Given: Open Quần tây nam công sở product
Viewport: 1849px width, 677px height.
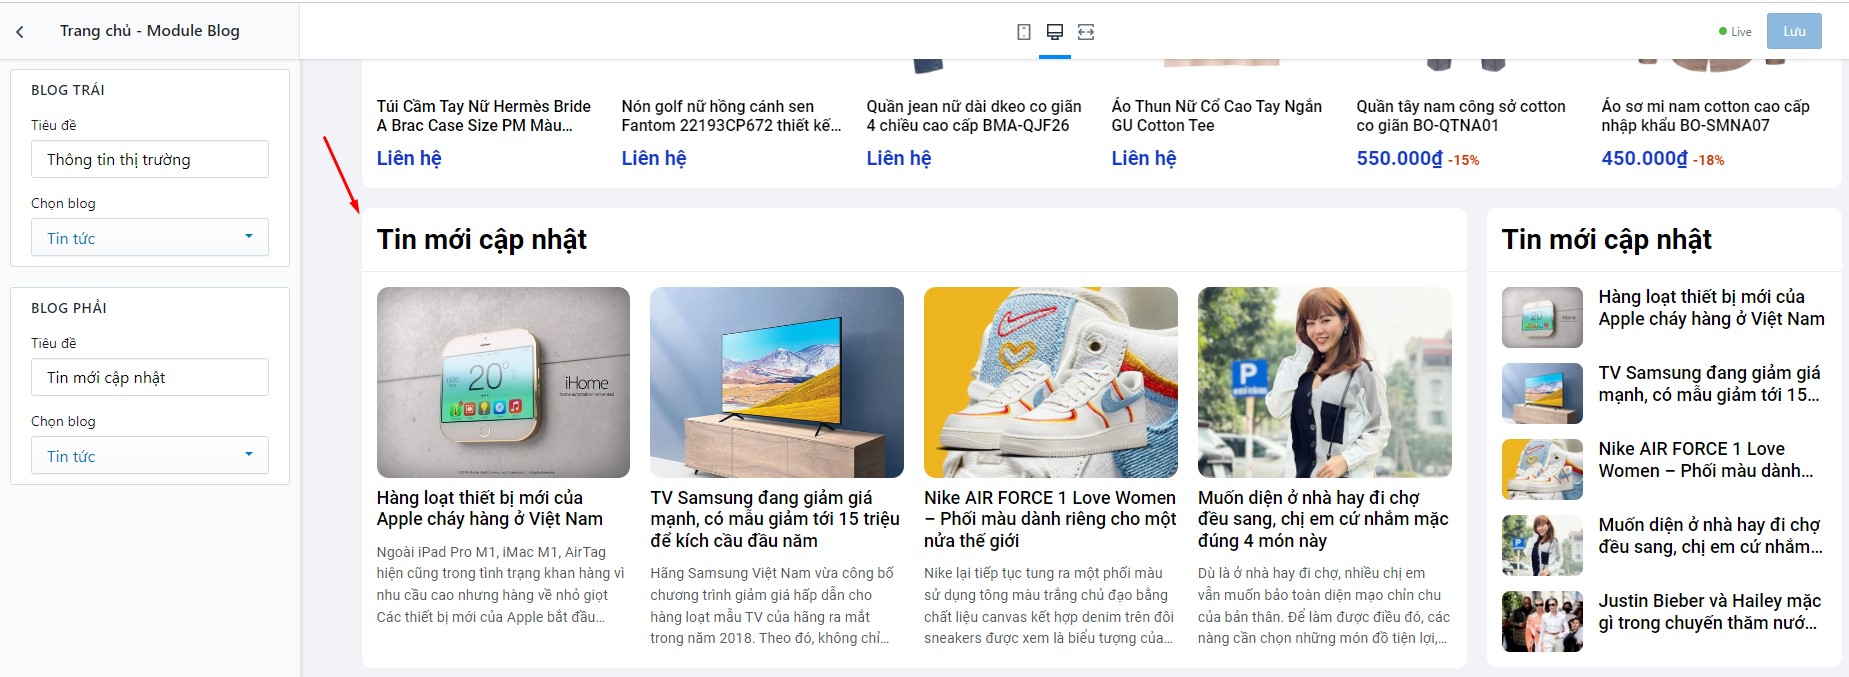Looking at the screenshot, I should [x=1461, y=116].
